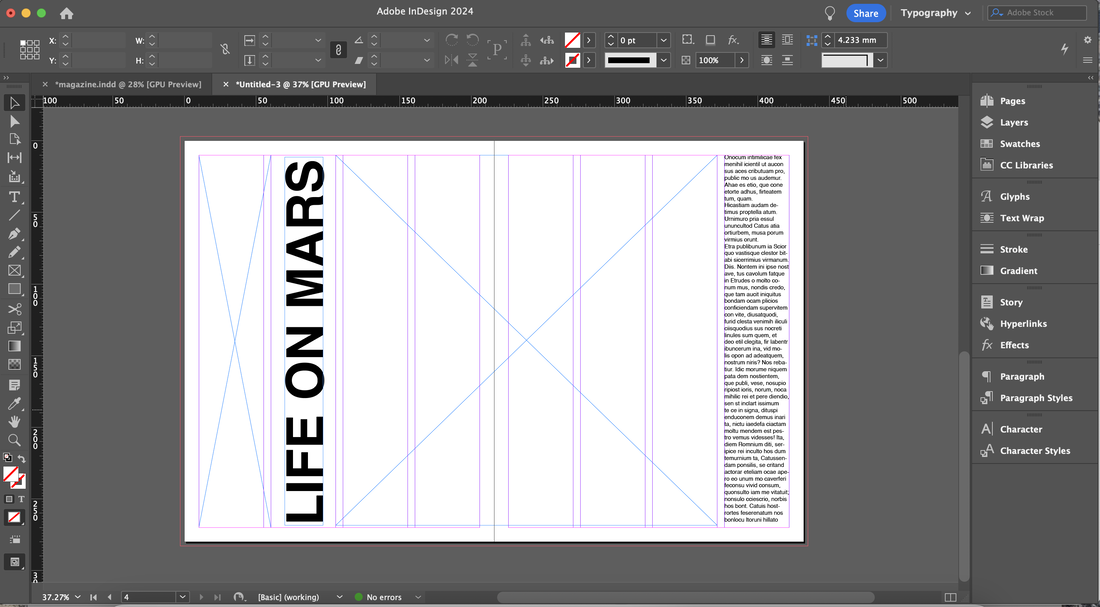Swap fill and stroke arrow
Viewport: 1100px width, 607px height.
pyautogui.click(x=22, y=459)
